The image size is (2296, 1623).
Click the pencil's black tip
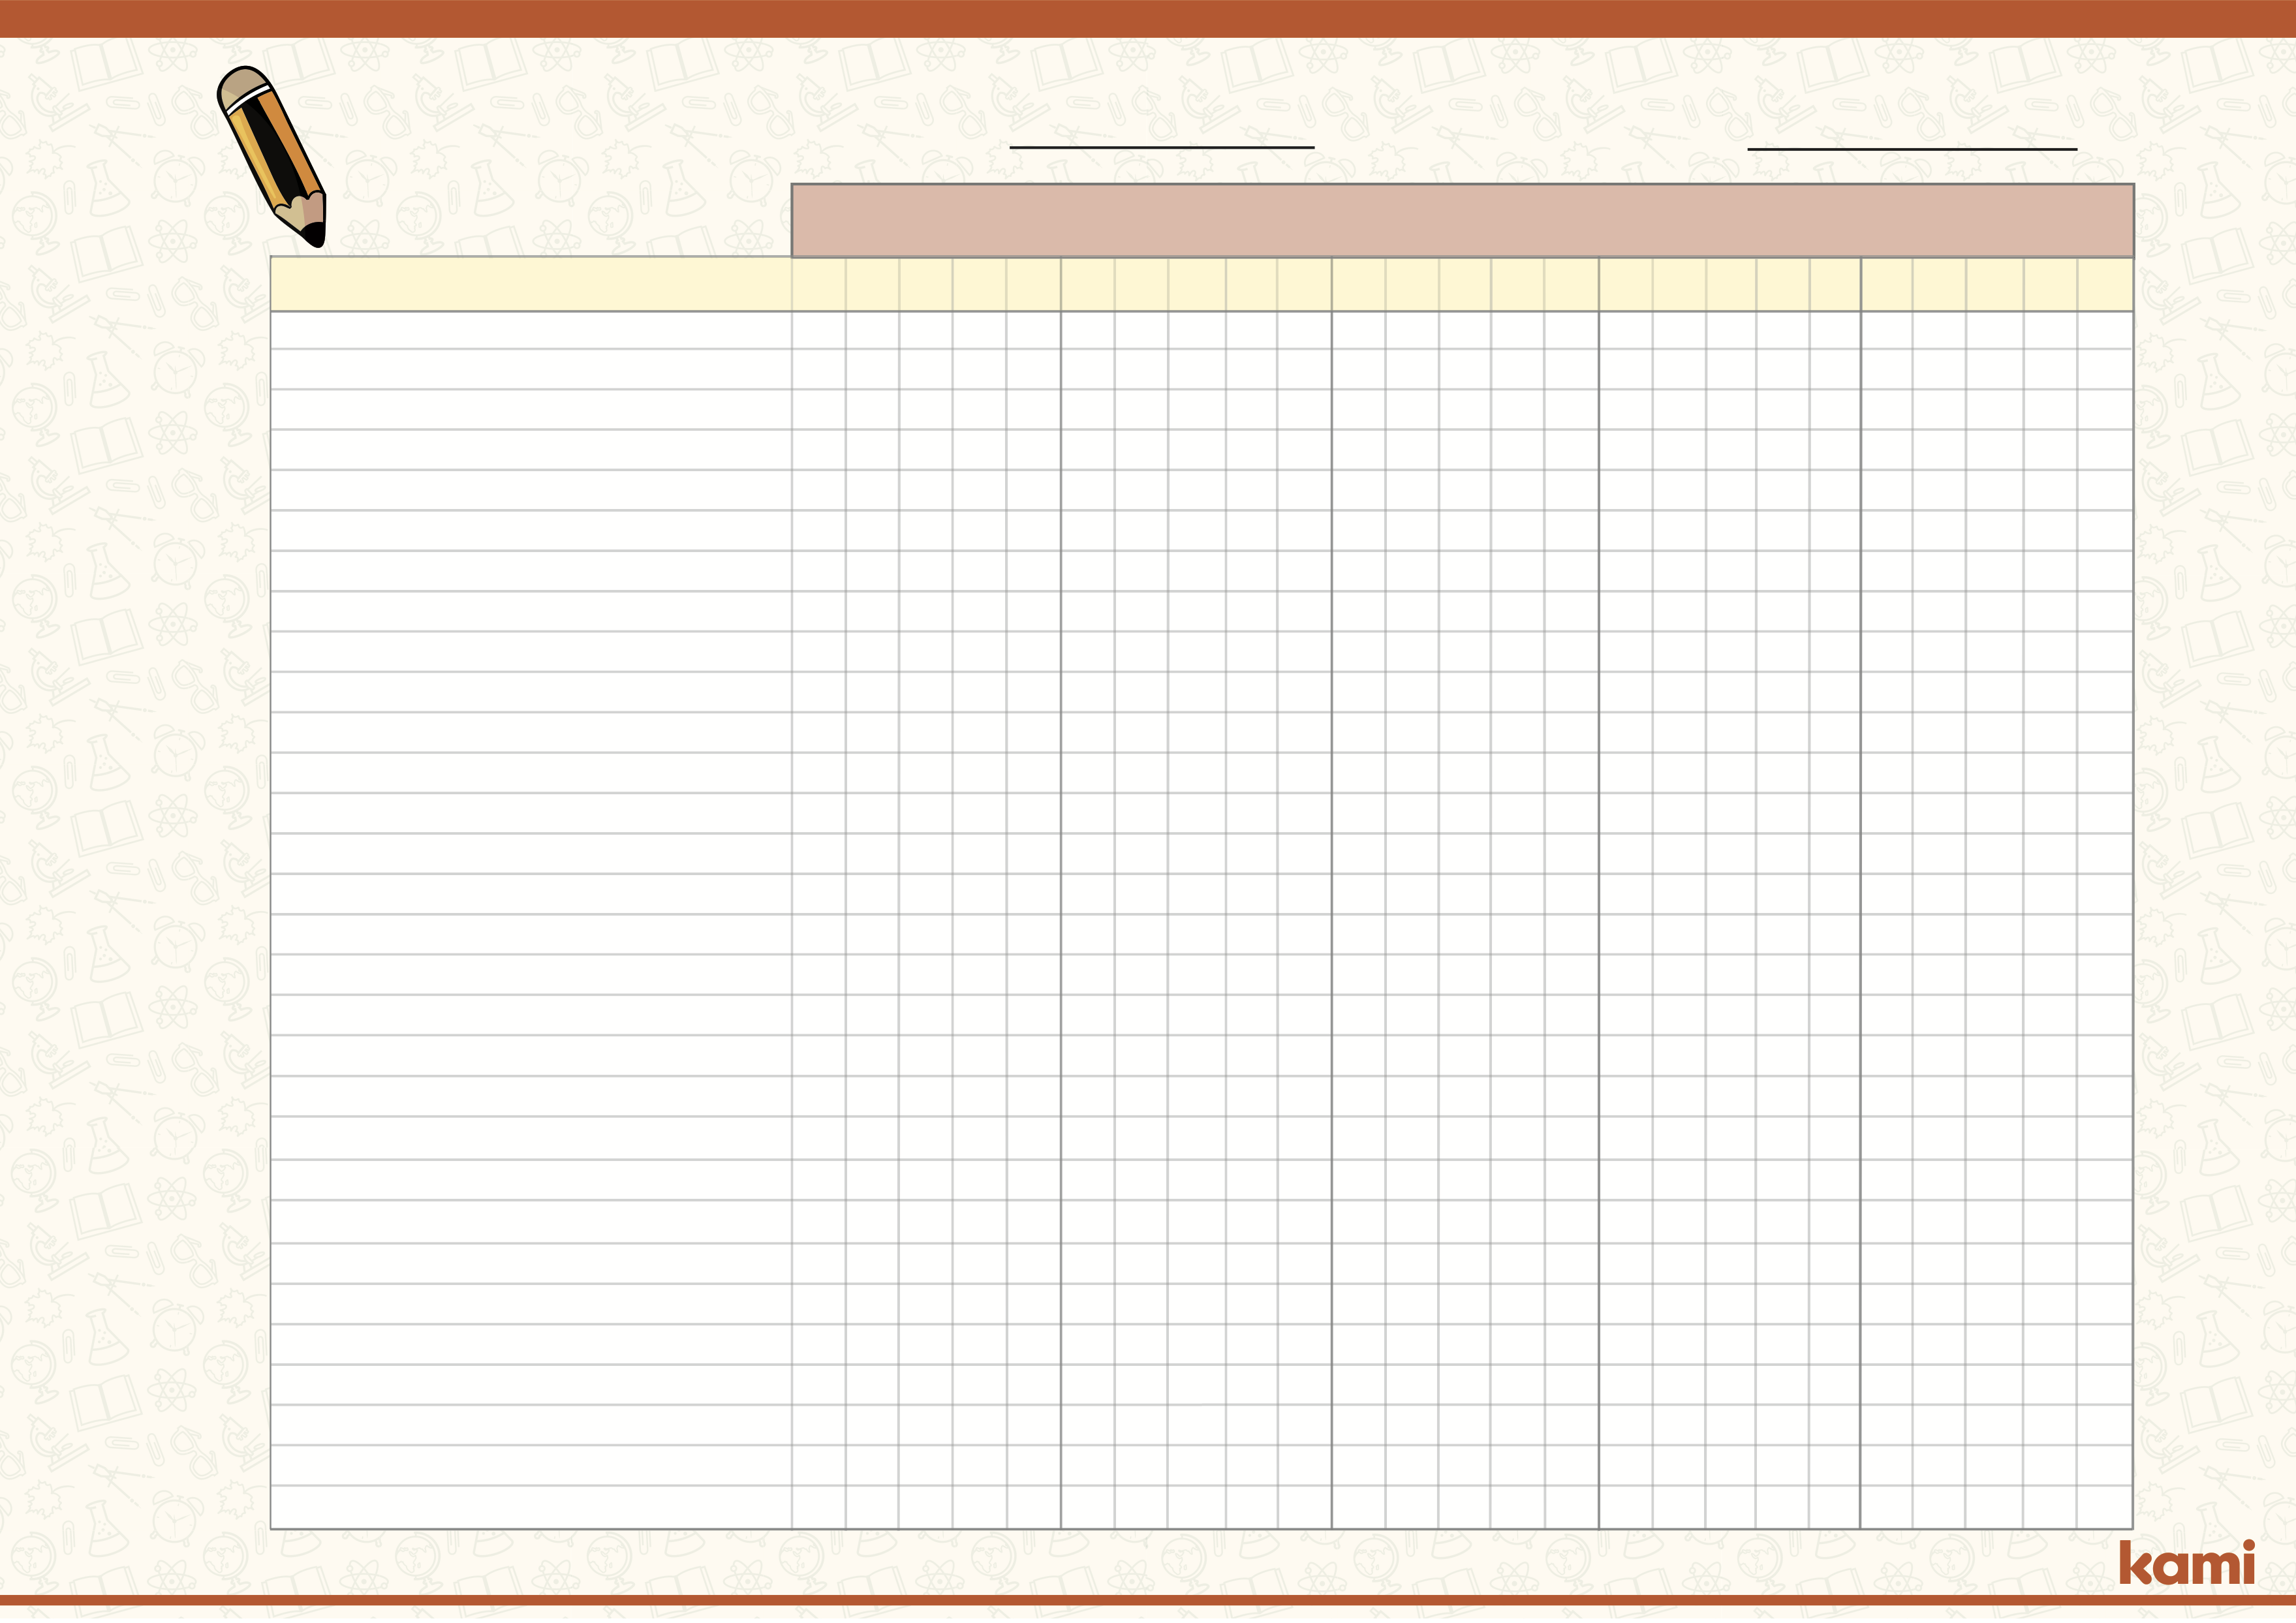coord(314,235)
